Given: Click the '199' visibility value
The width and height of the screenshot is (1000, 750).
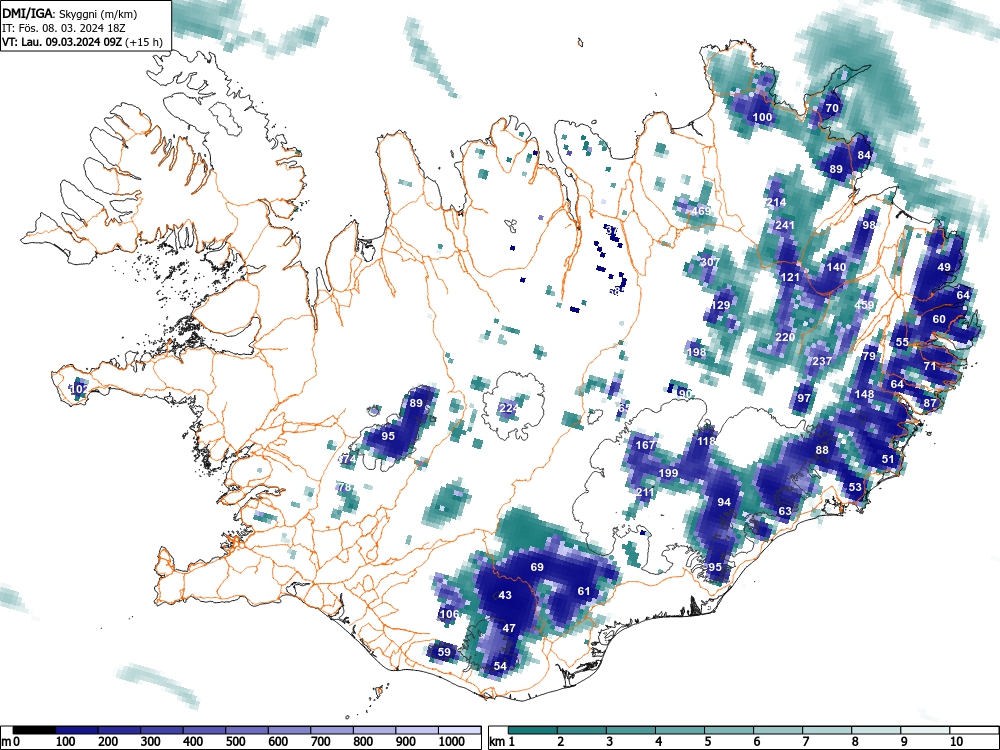Looking at the screenshot, I should point(668,473).
